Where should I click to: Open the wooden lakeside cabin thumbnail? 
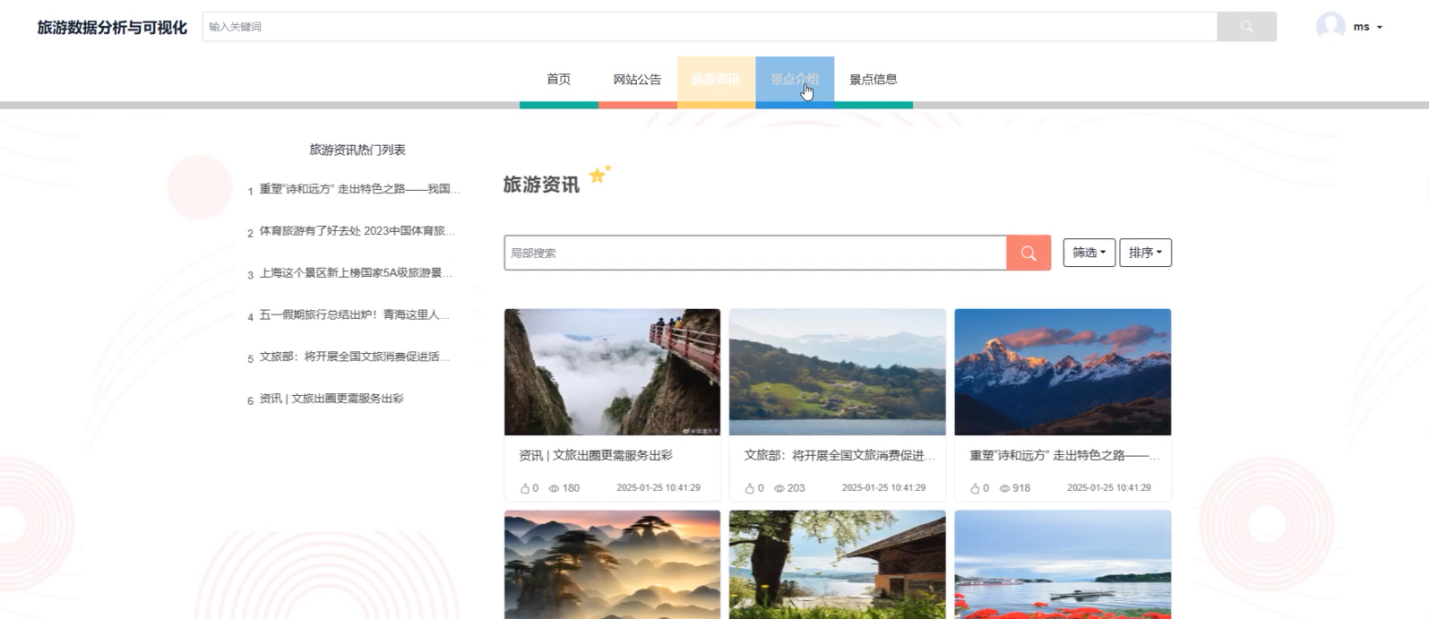[x=837, y=564]
